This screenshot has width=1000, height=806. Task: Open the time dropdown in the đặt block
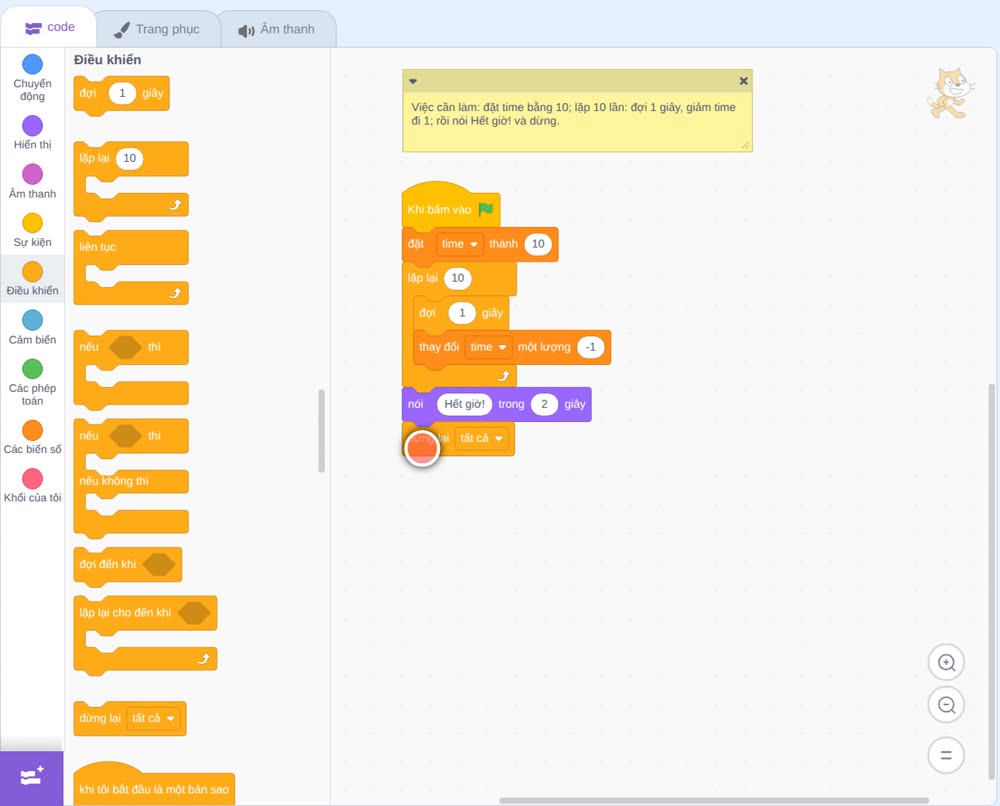coord(460,244)
